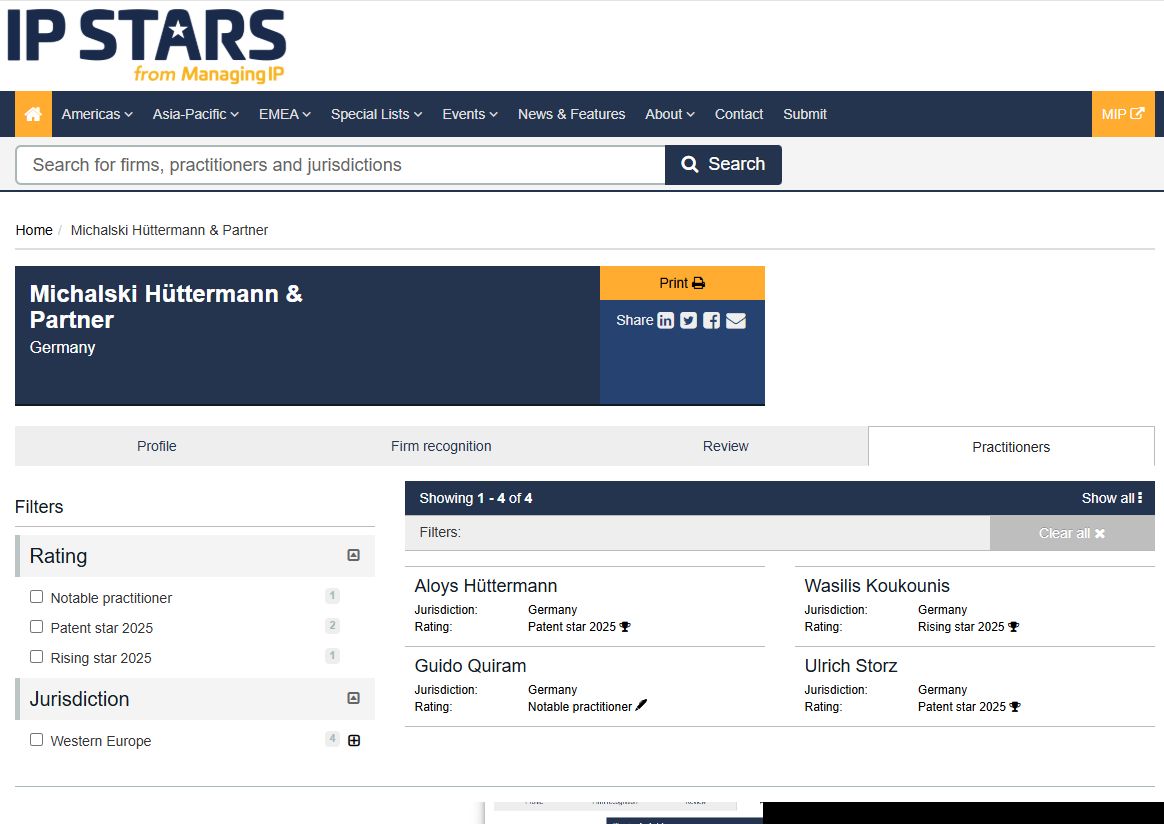The image size is (1164, 824).
Task: Share firm on Facebook icon
Action: click(x=711, y=321)
